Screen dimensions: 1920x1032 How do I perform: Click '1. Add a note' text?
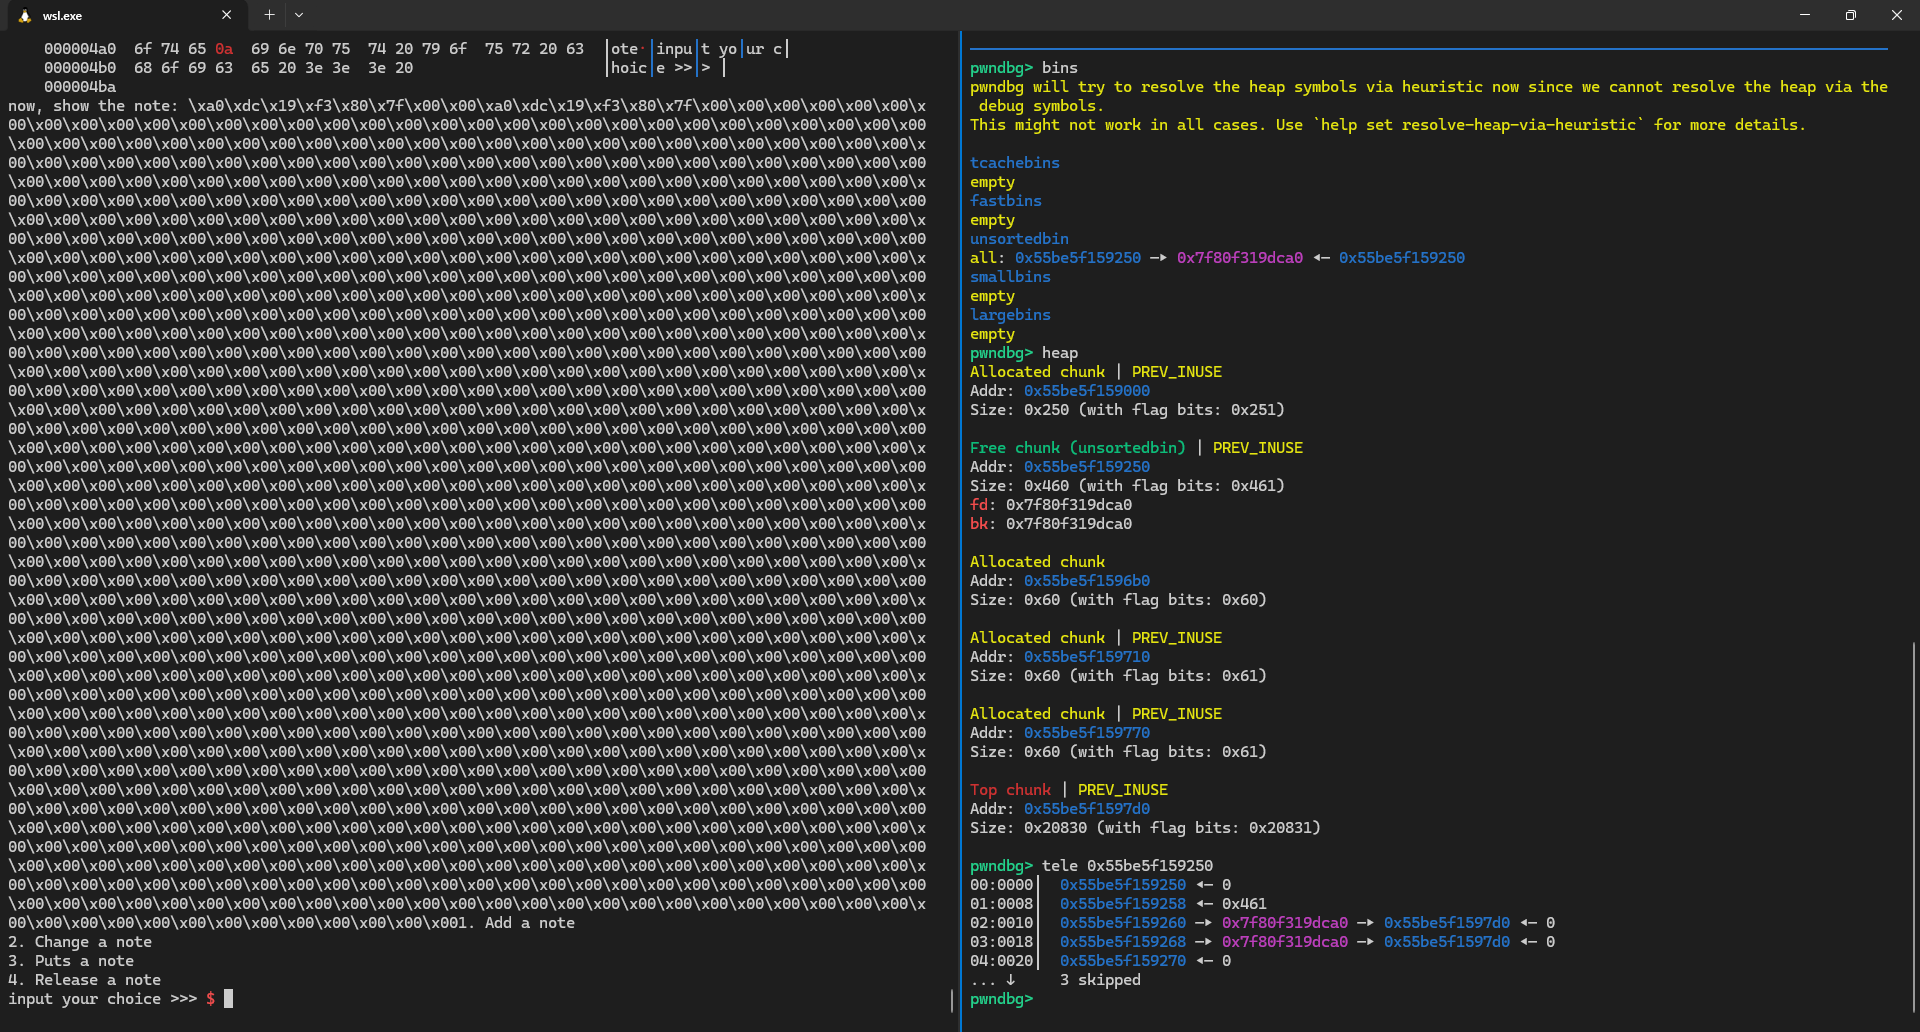tap(516, 923)
